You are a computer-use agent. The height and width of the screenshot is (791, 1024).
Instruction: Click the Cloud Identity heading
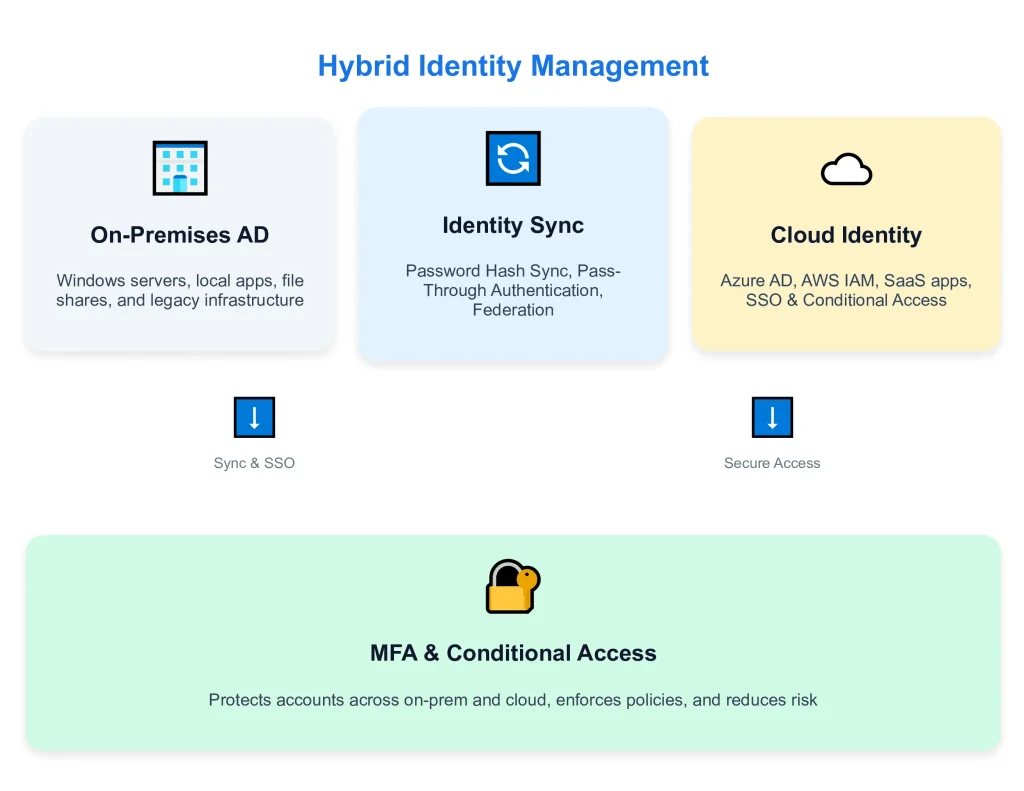pyautogui.click(x=846, y=235)
